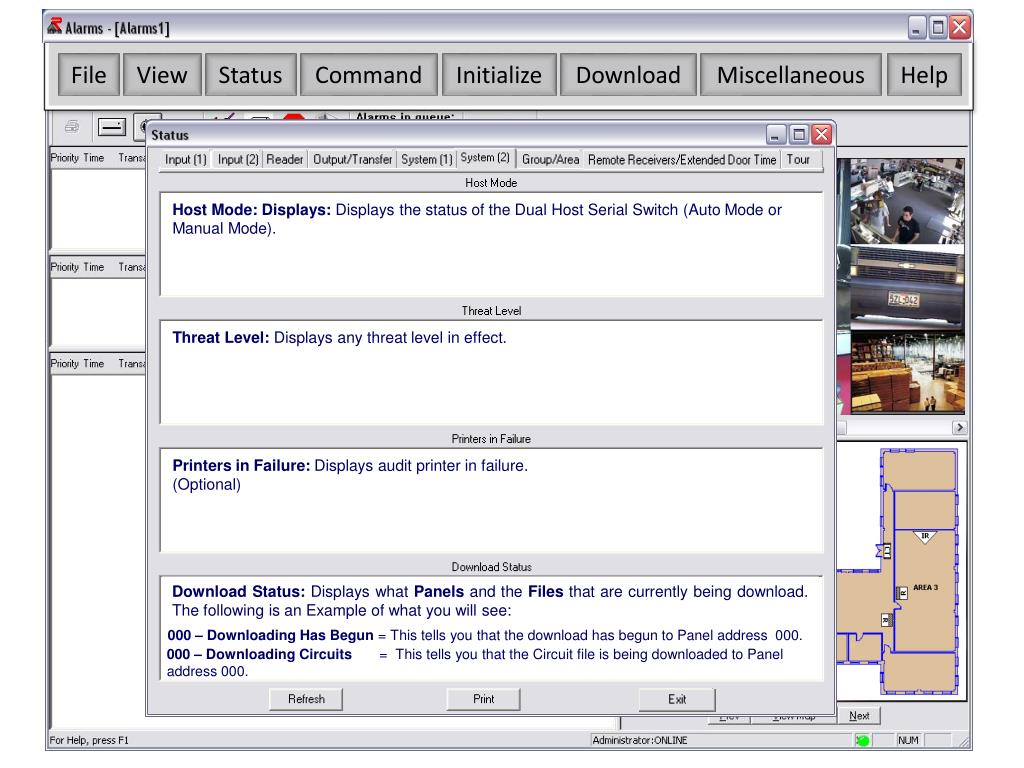Switch to the Input (1) tab
Image resolution: width=1024 pixels, height=768 pixels.
pos(185,160)
